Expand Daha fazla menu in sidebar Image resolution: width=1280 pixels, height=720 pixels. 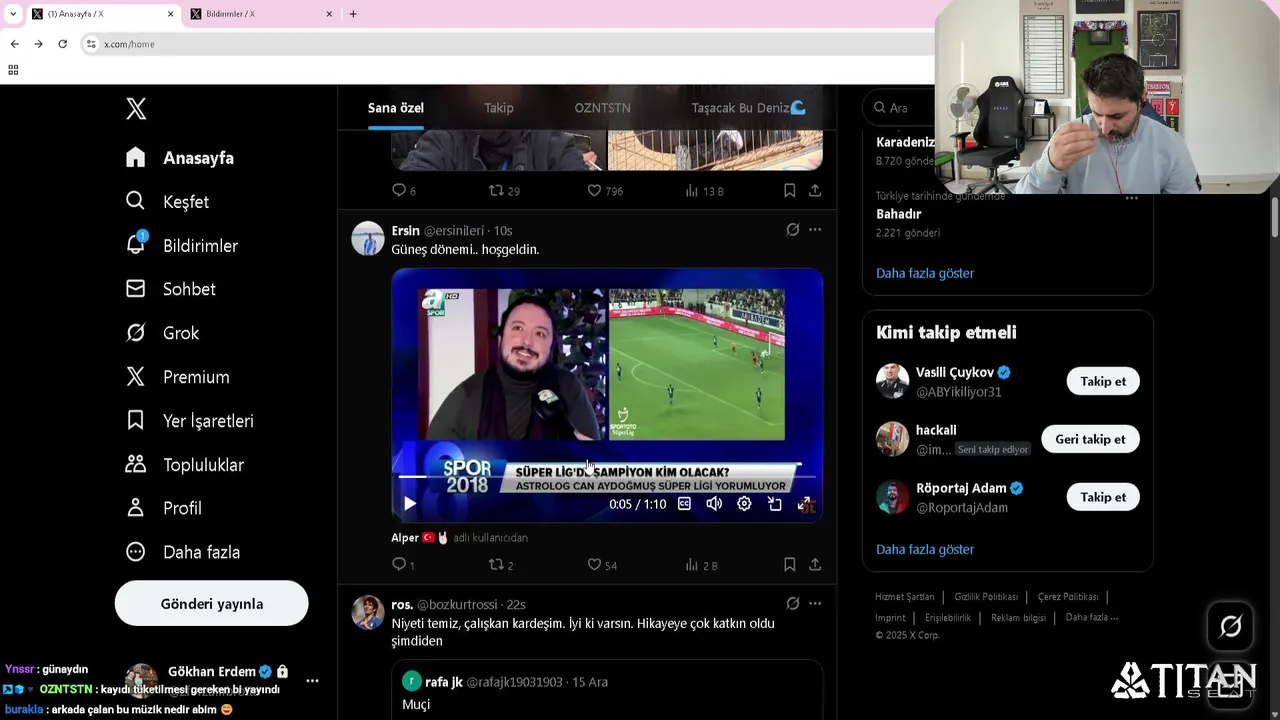click(x=183, y=552)
